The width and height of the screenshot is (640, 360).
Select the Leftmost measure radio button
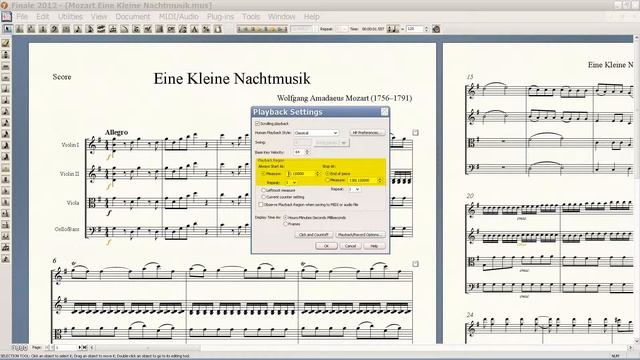(x=263, y=190)
